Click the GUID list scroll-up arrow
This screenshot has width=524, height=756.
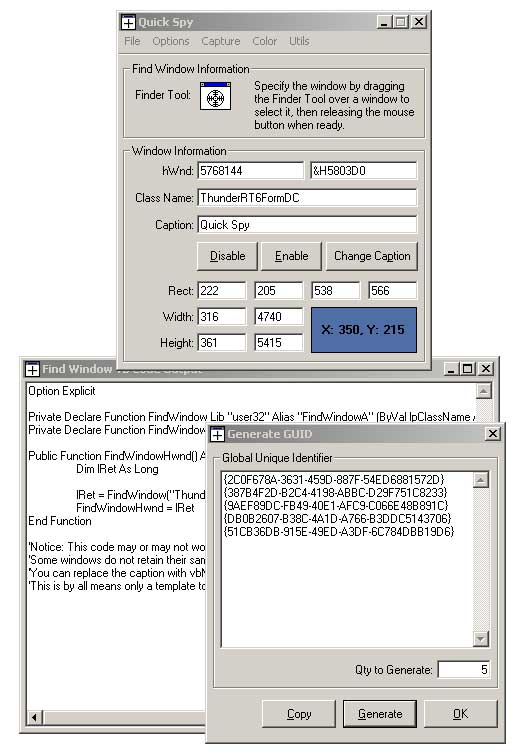481,480
